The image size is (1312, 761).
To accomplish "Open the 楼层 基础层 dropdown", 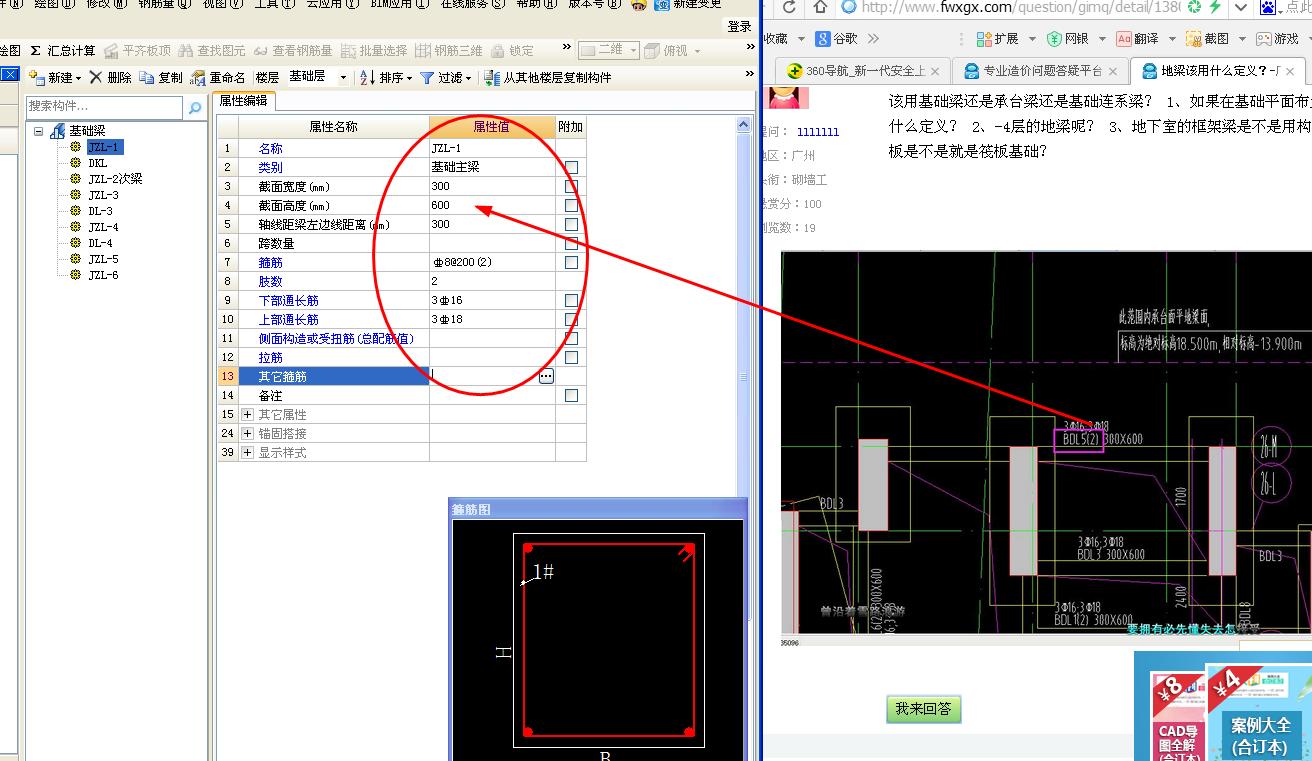I will [343, 77].
